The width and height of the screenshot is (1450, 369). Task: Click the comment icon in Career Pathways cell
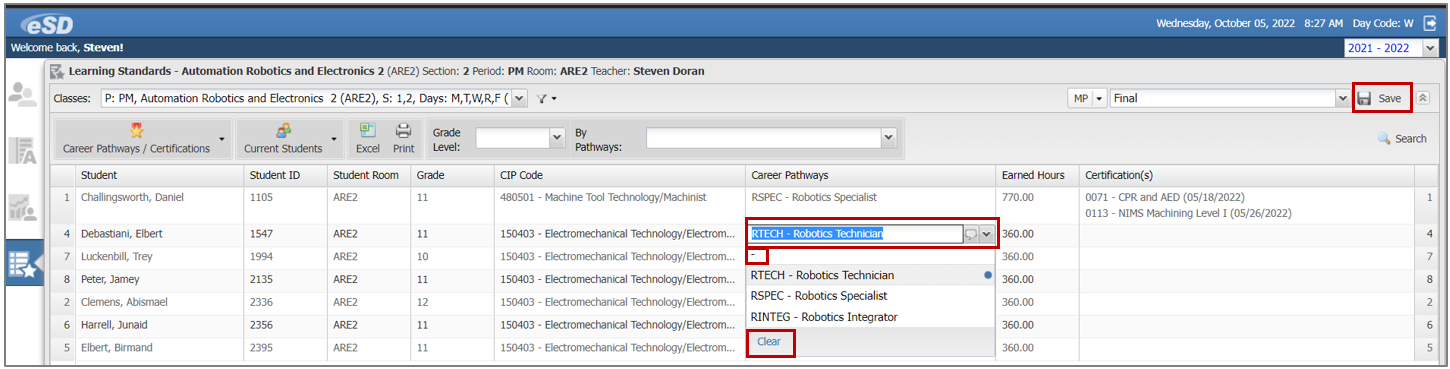pos(970,234)
